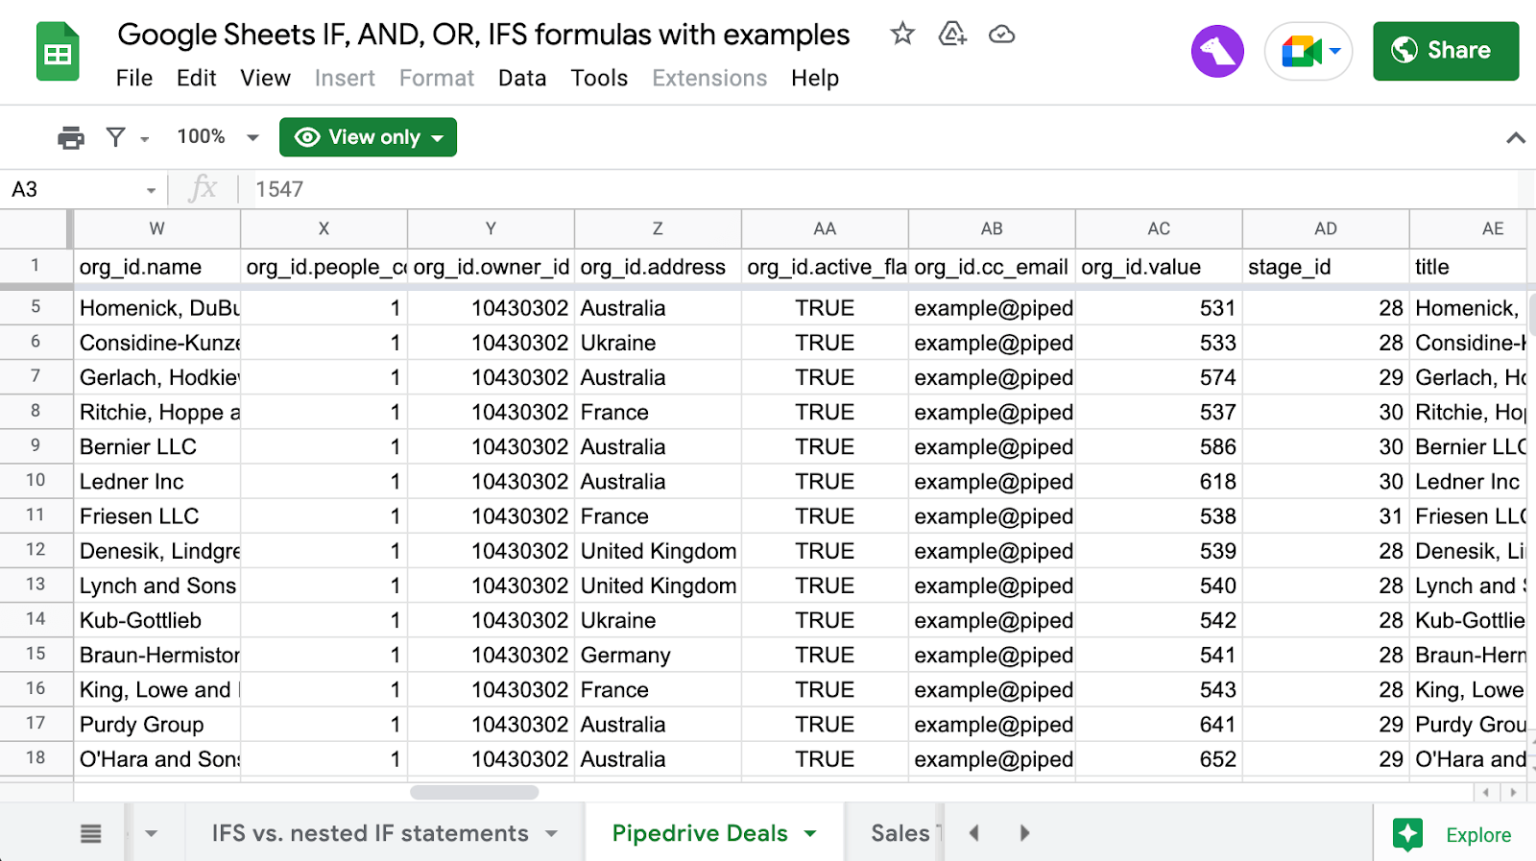Check save status via the cloud icon
The height and width of the screenshot is (861, 1536).
[1001, 33]
